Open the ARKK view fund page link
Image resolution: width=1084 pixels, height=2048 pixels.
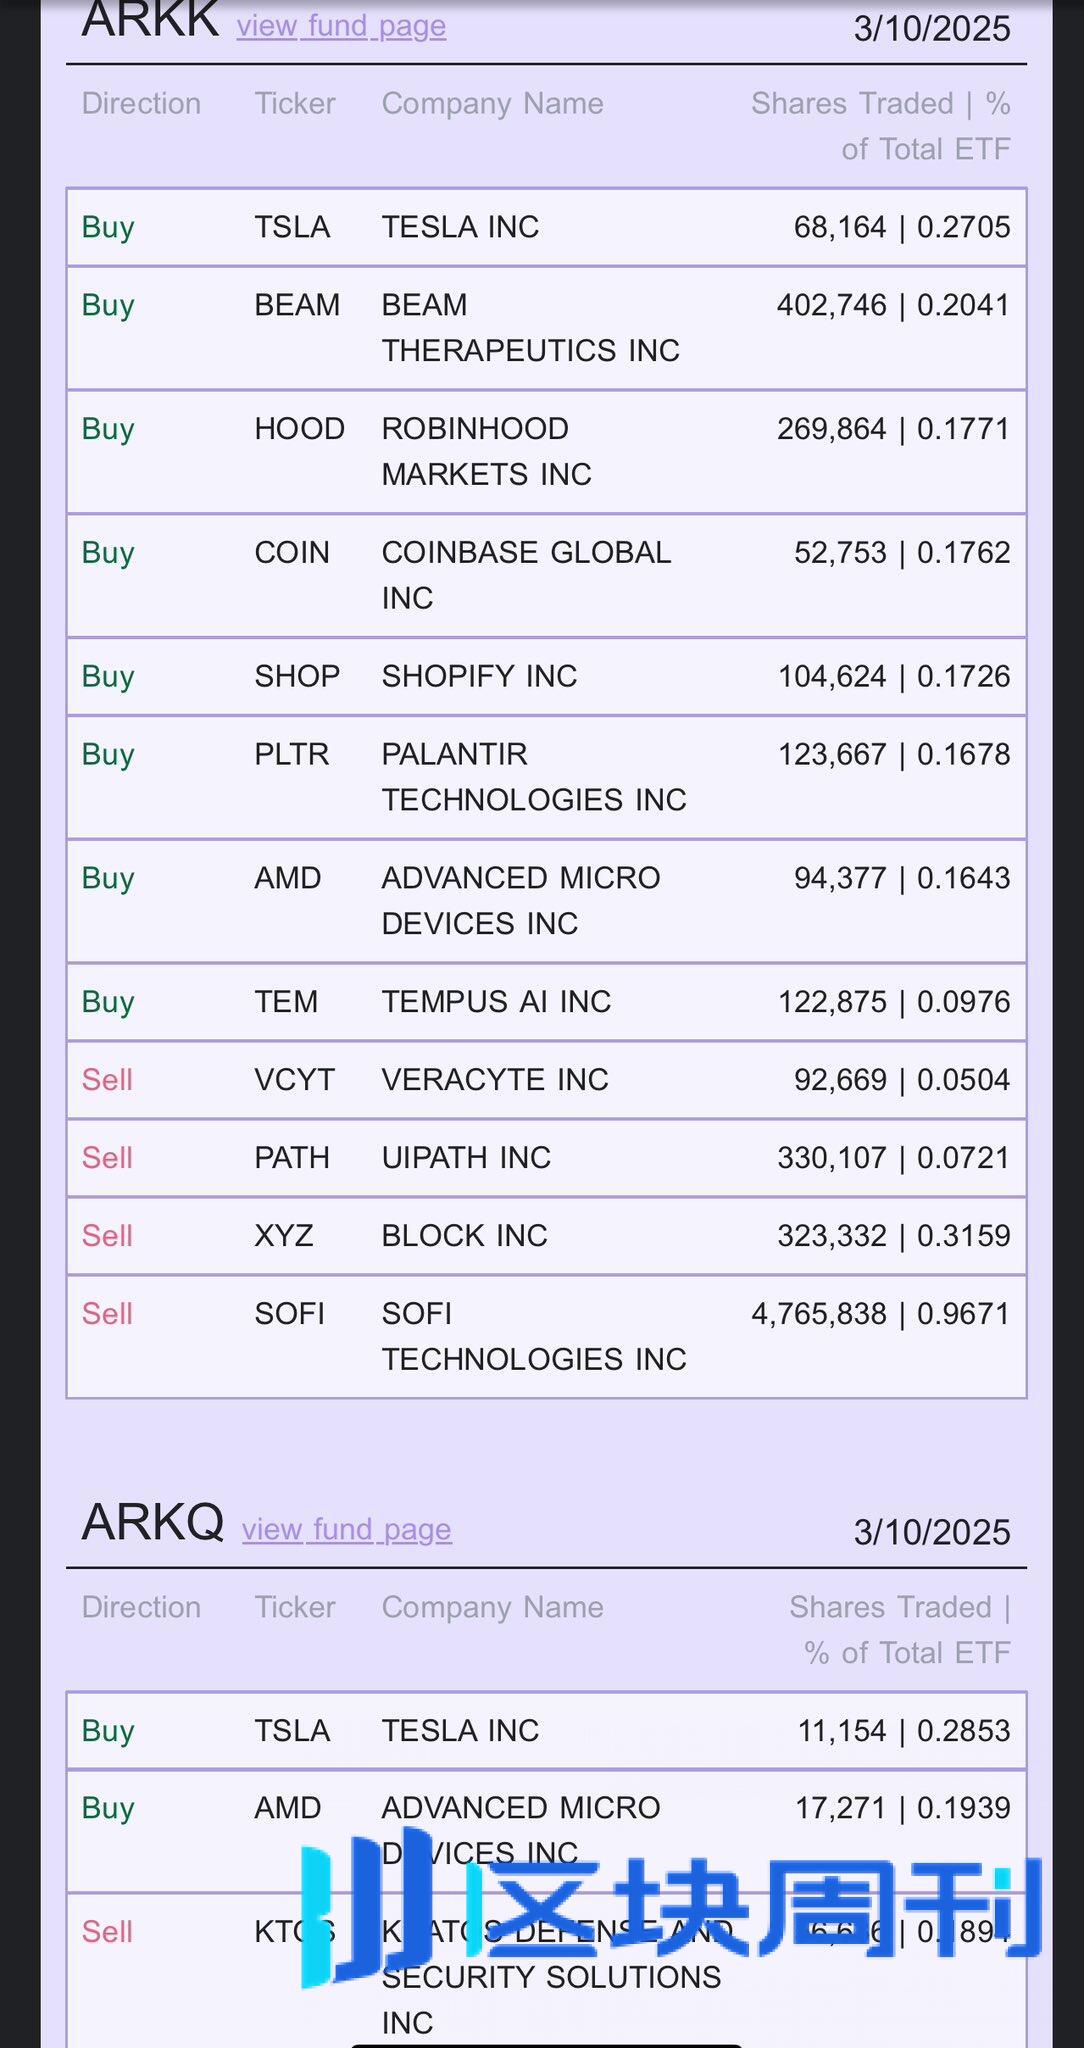coord(341,25)
